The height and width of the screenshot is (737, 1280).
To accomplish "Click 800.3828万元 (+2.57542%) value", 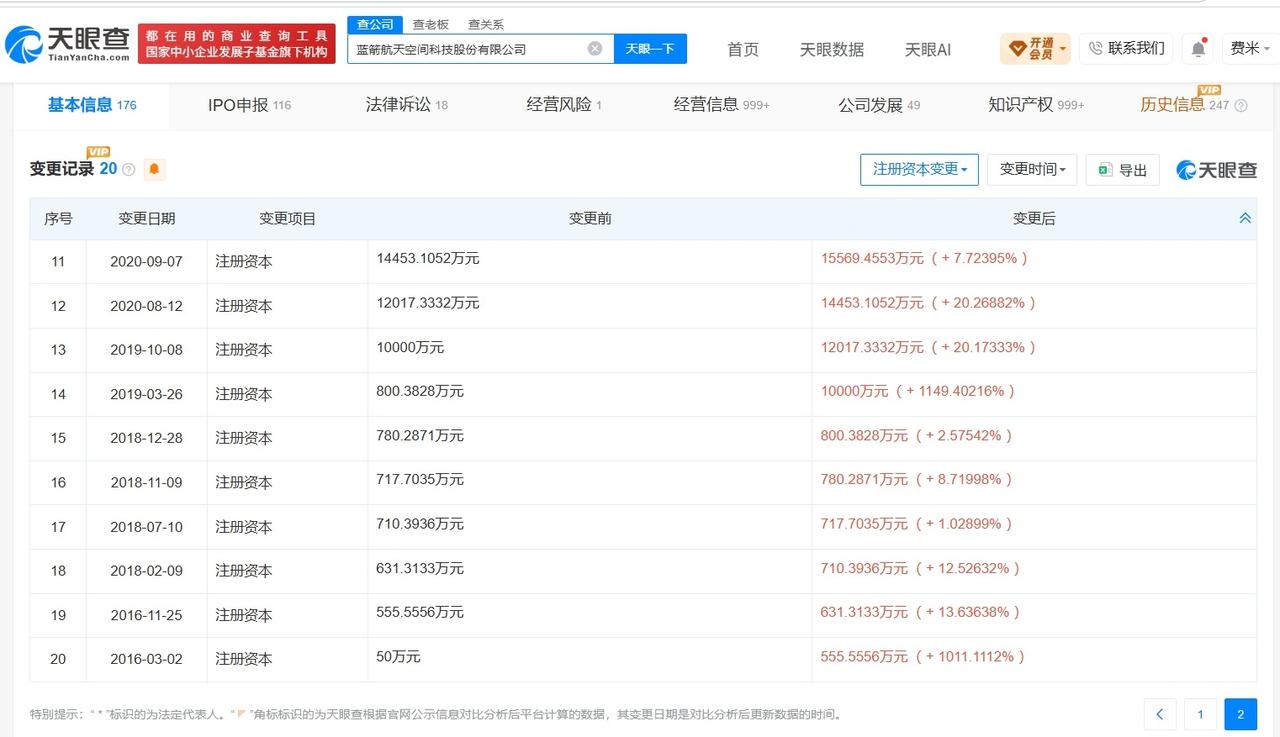I will click(917, 435).
